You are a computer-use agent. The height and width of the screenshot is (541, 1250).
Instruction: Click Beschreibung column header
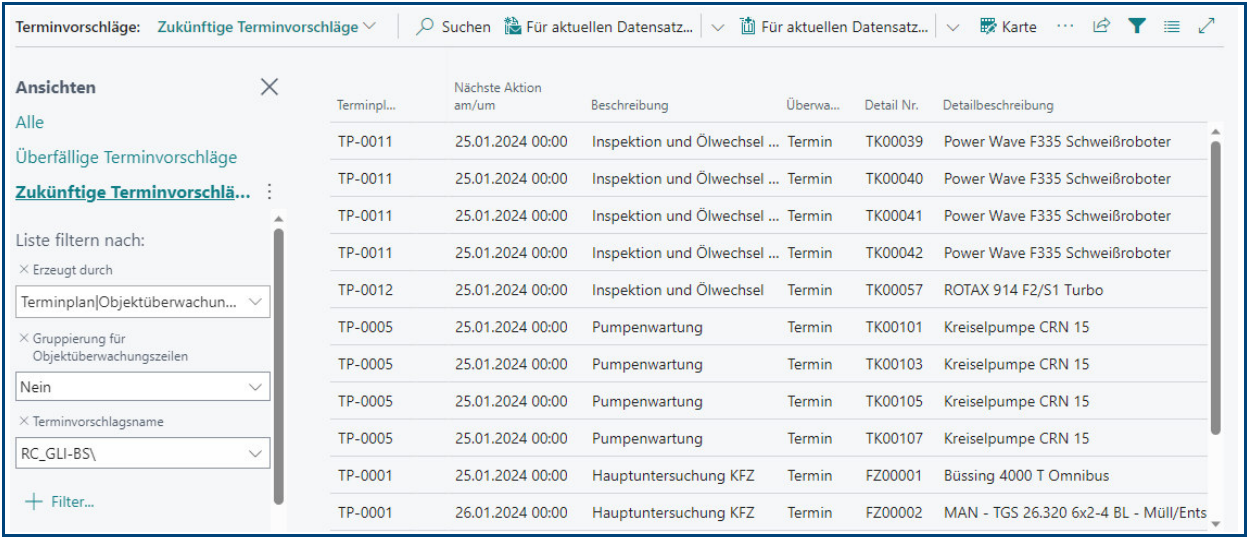click(x=629, y=105)
